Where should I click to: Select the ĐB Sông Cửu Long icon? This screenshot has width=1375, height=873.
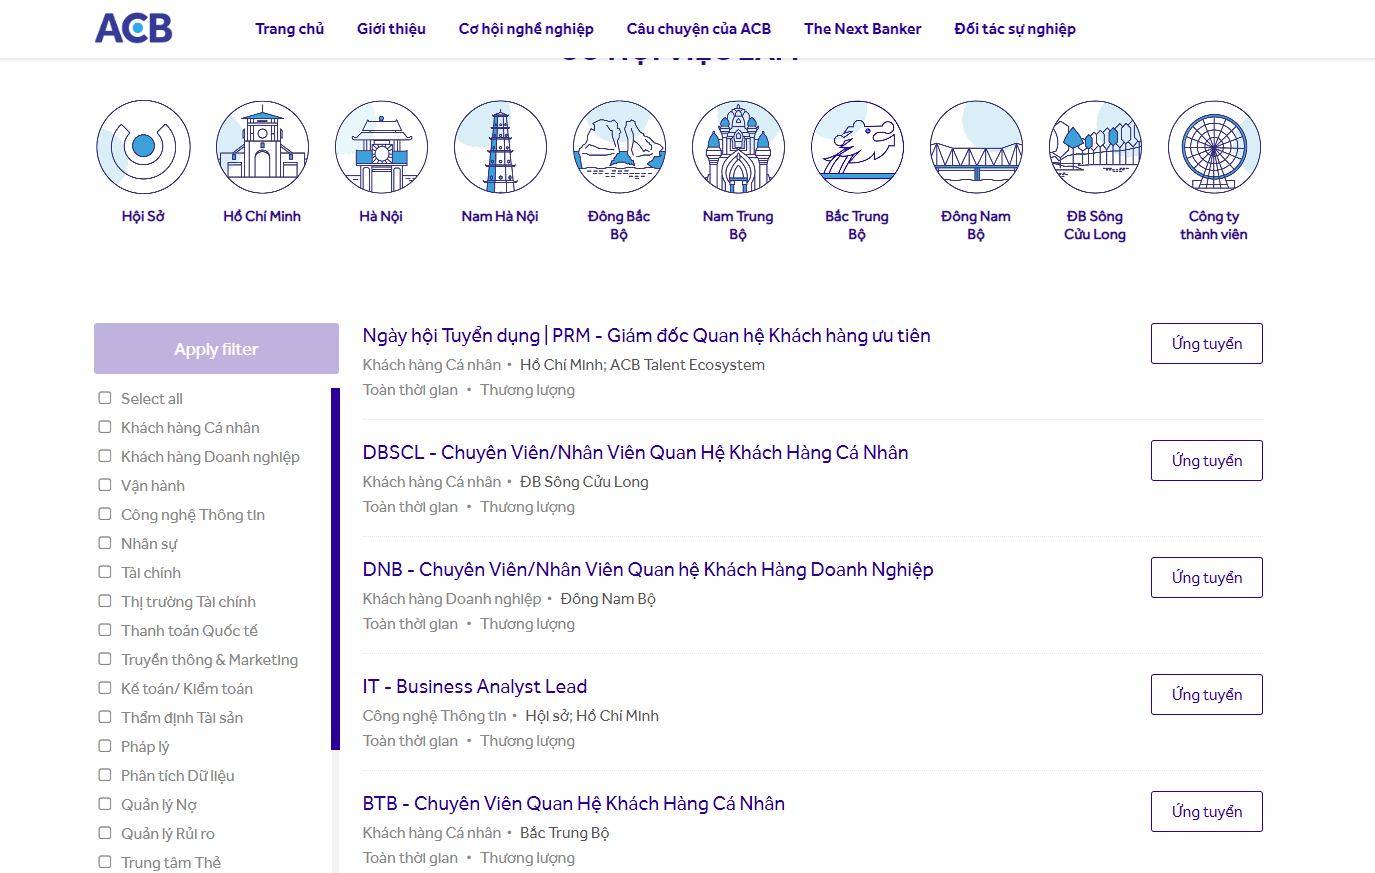point(1095,147)
